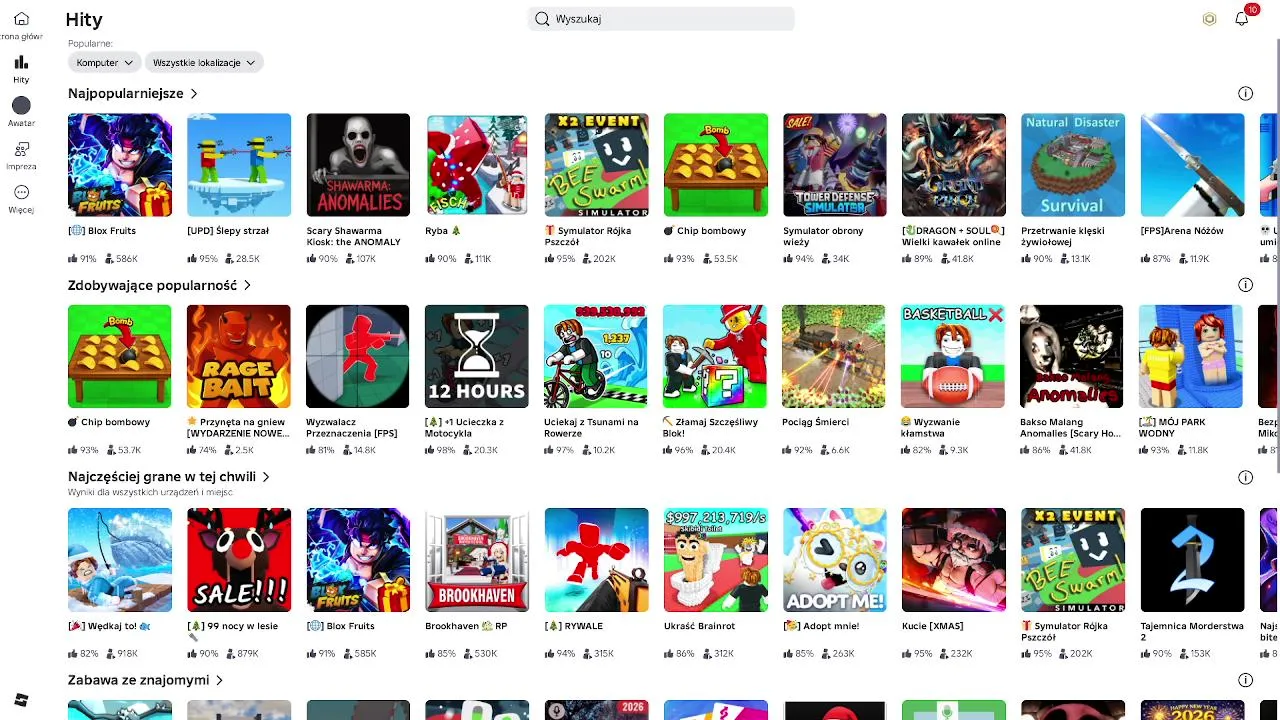Show info for Zdobywające popularność section

point(1245,285)
